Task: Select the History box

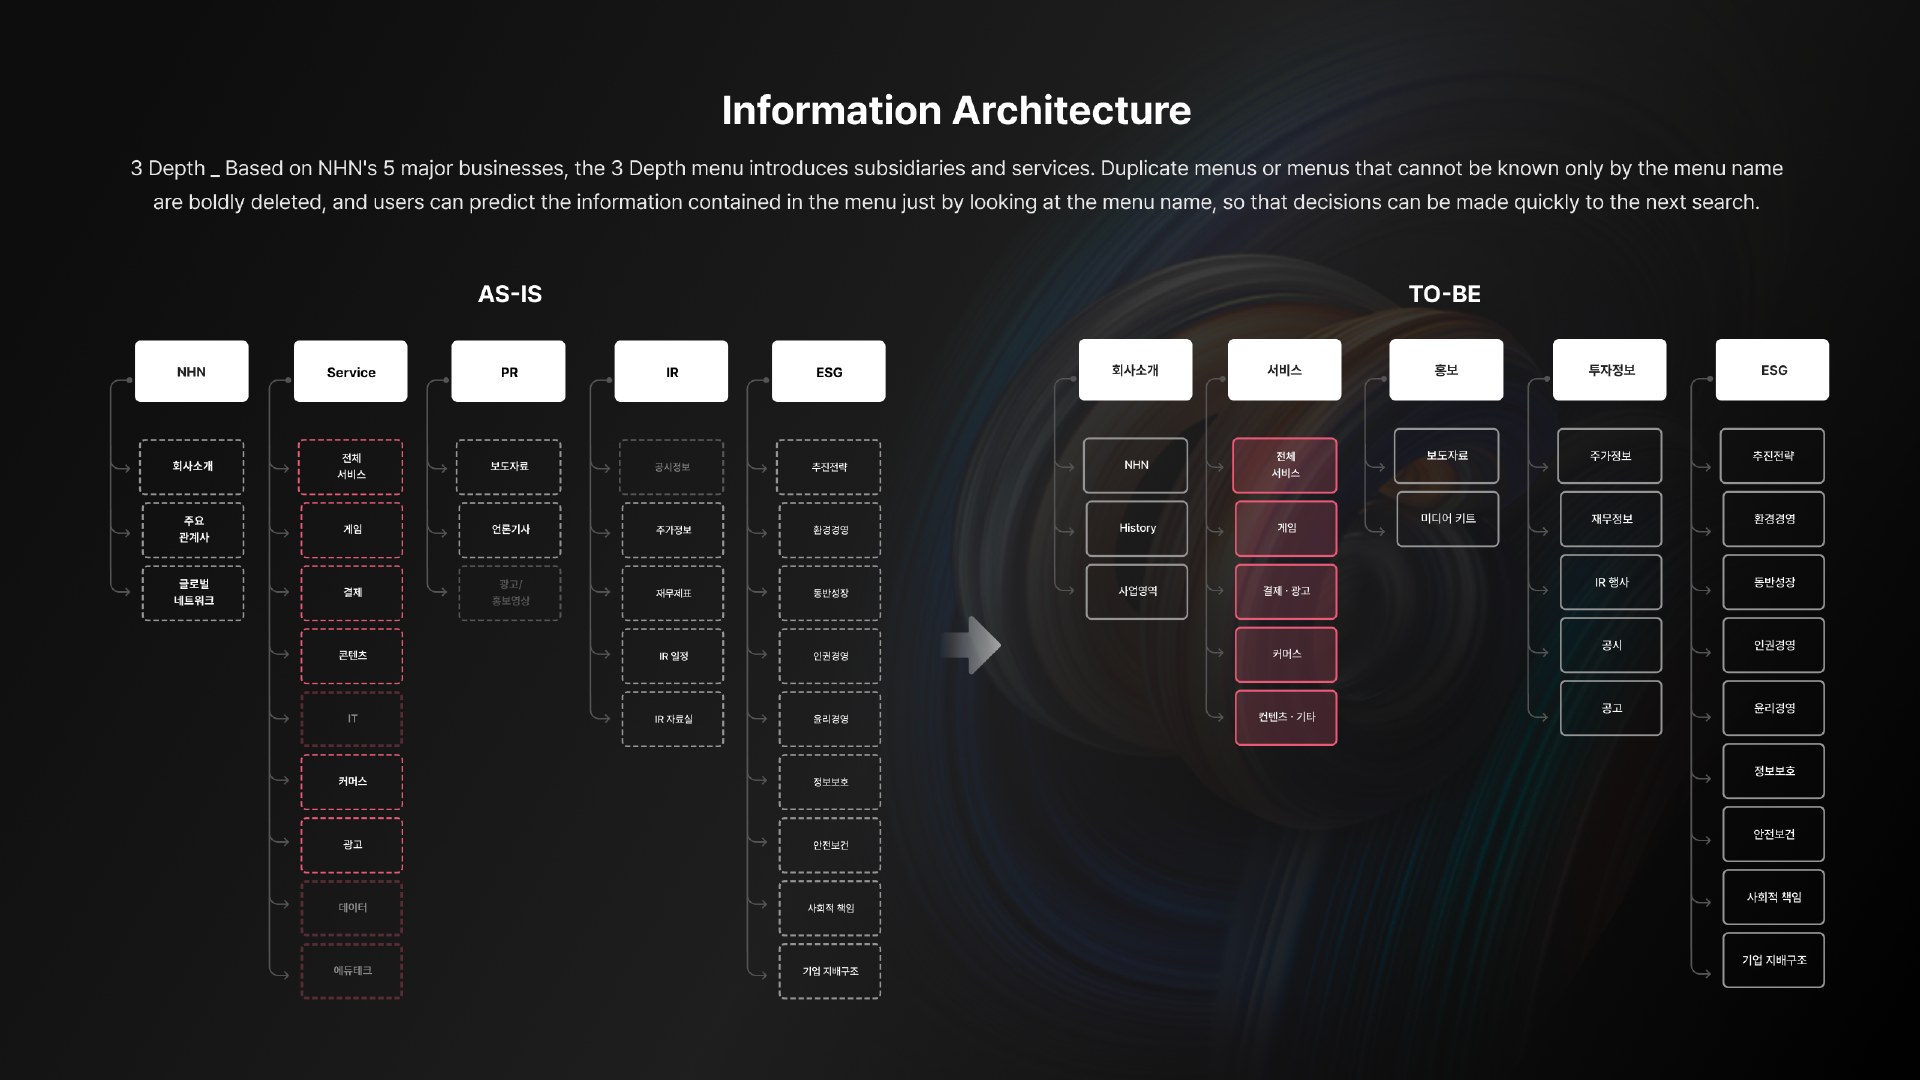Action: 1137,528
